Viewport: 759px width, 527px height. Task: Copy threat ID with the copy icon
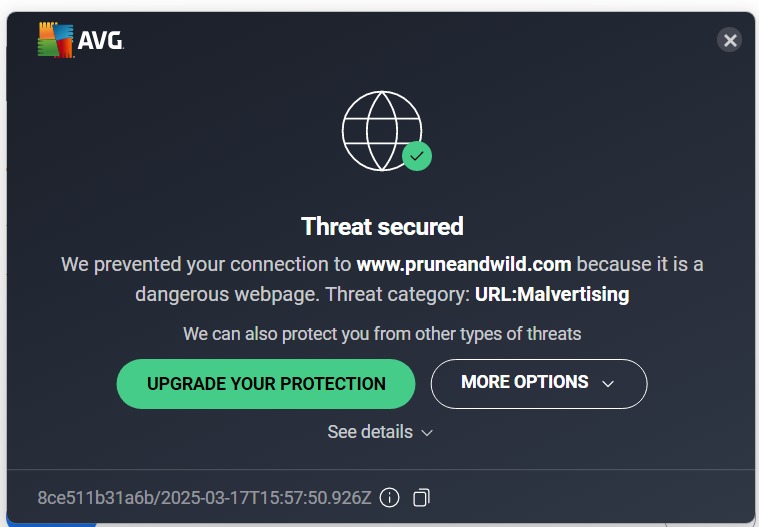(421, 497)
